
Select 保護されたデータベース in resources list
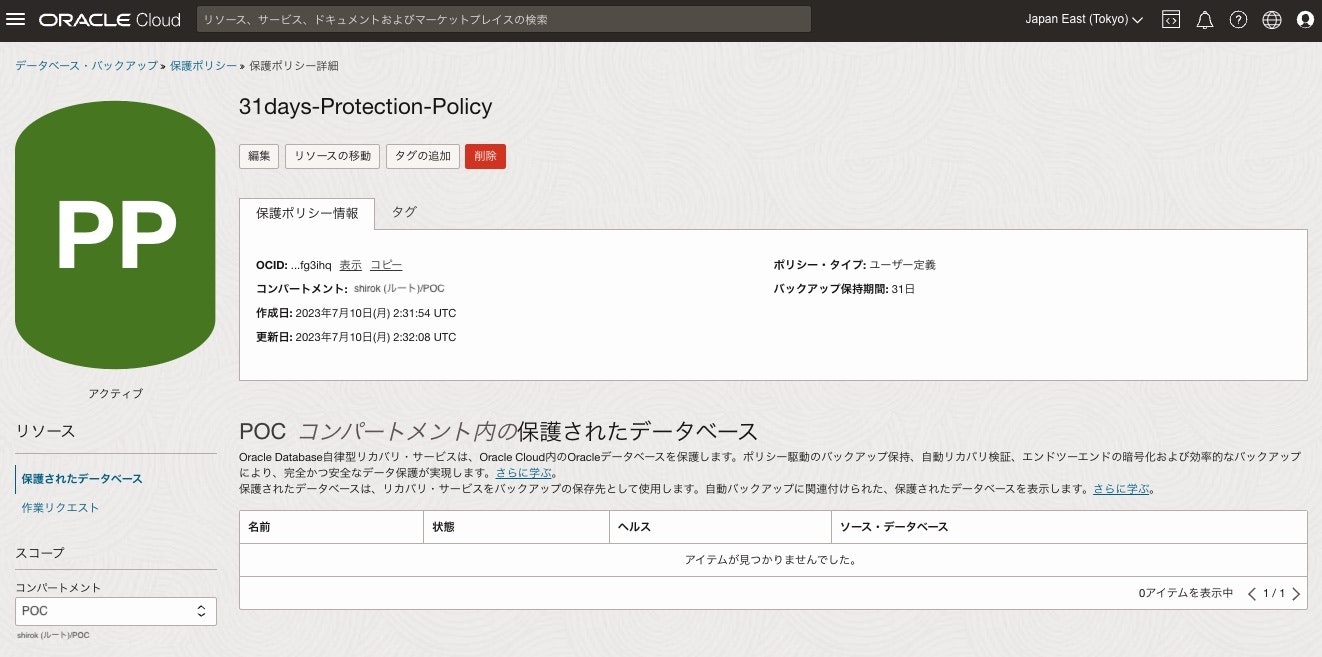pos(82,479)
